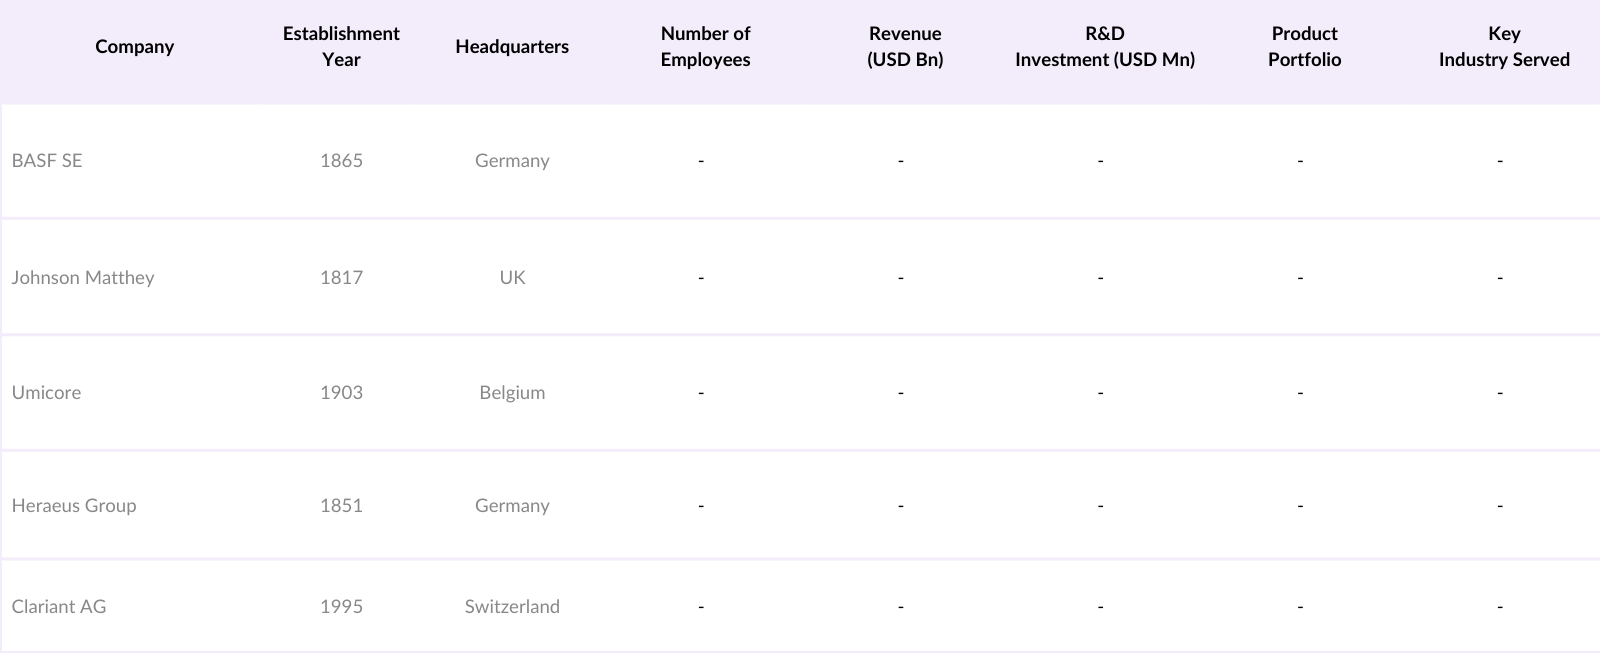Click the BASF SE company name
1600x653 pixels.
(47, 161)
